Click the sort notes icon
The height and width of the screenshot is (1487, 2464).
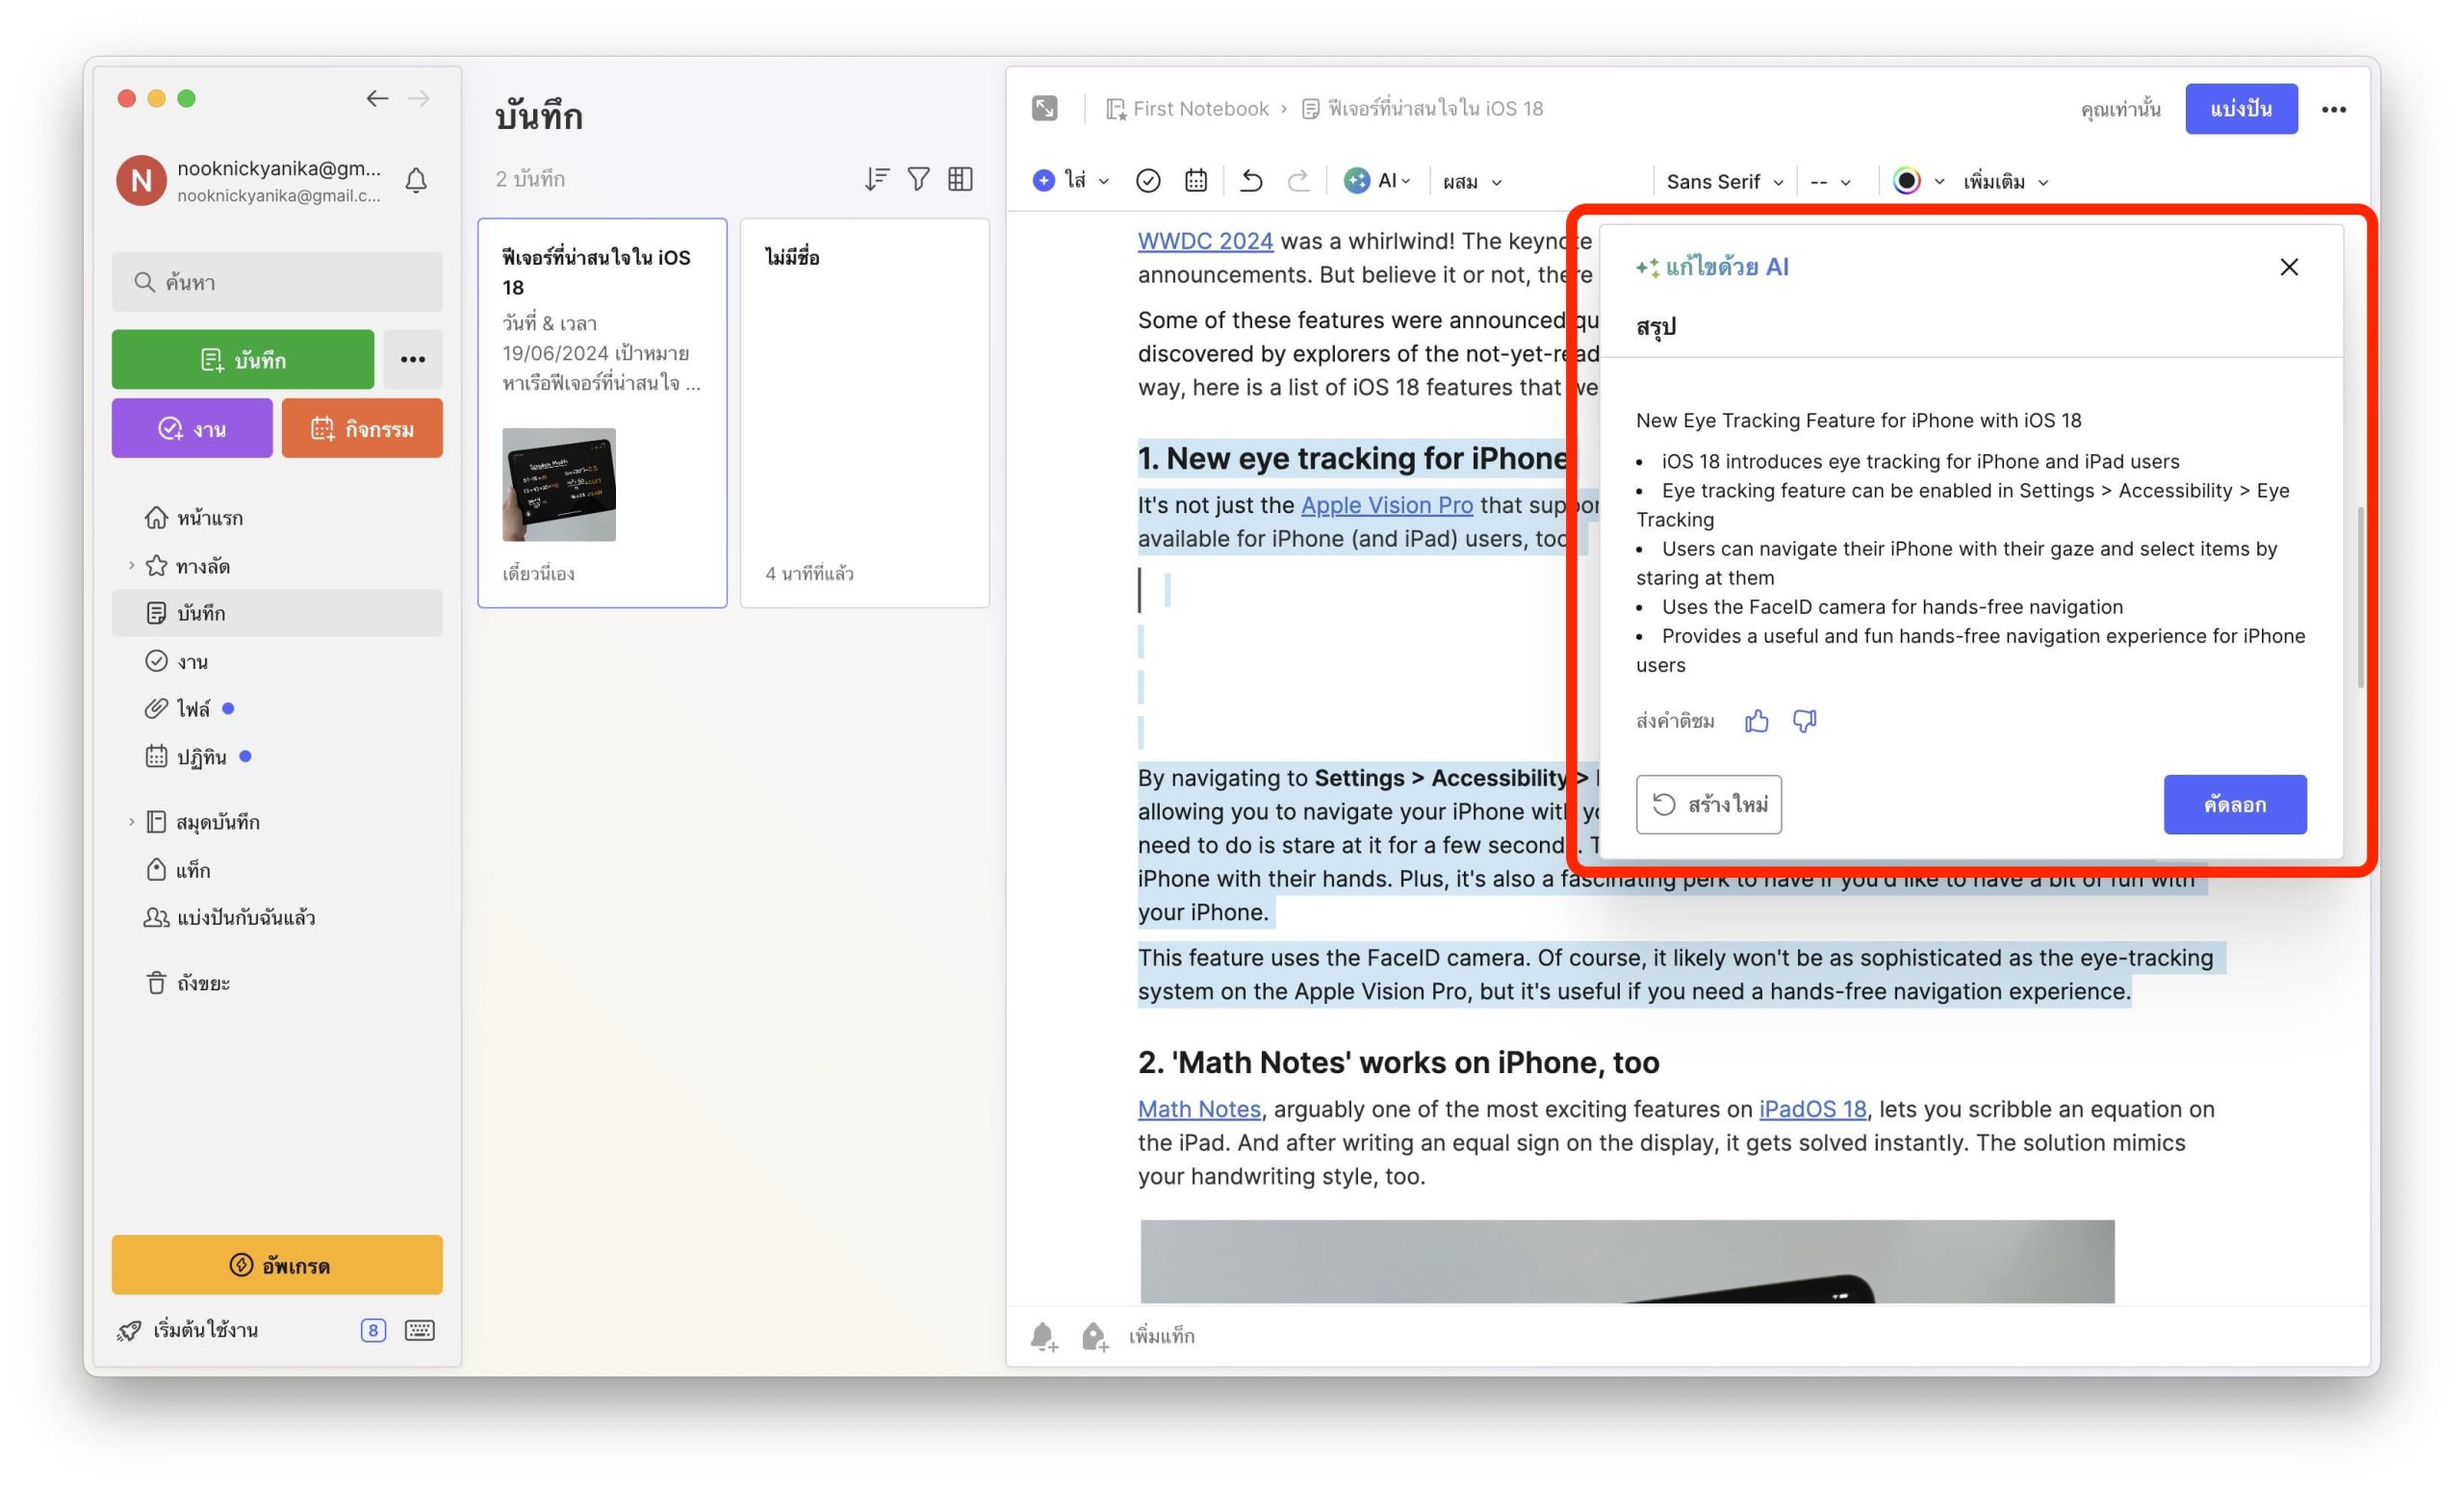[876, 179]
